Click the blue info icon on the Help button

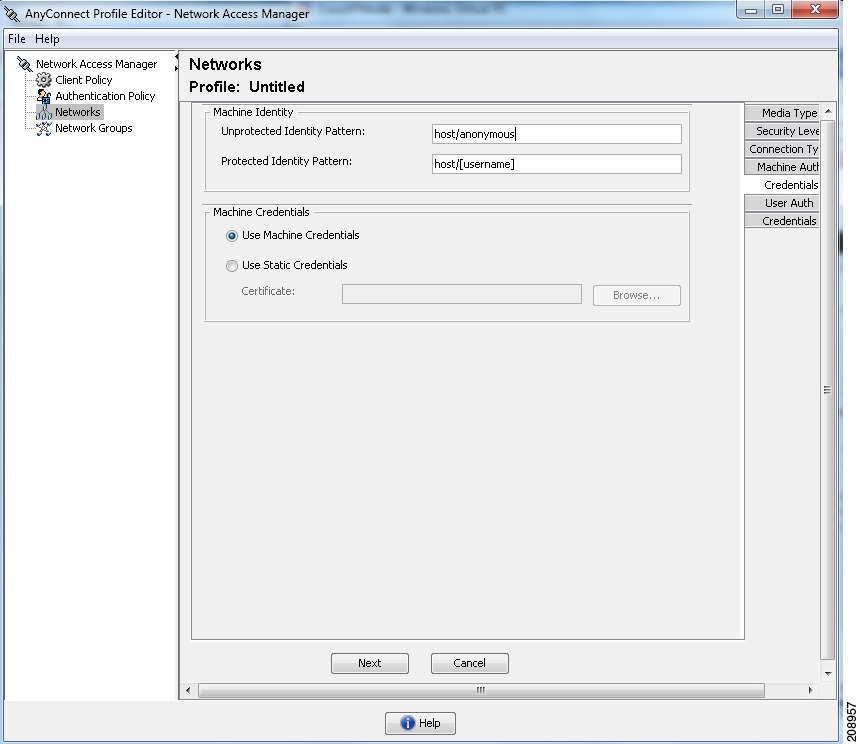[x=408, y=723]
